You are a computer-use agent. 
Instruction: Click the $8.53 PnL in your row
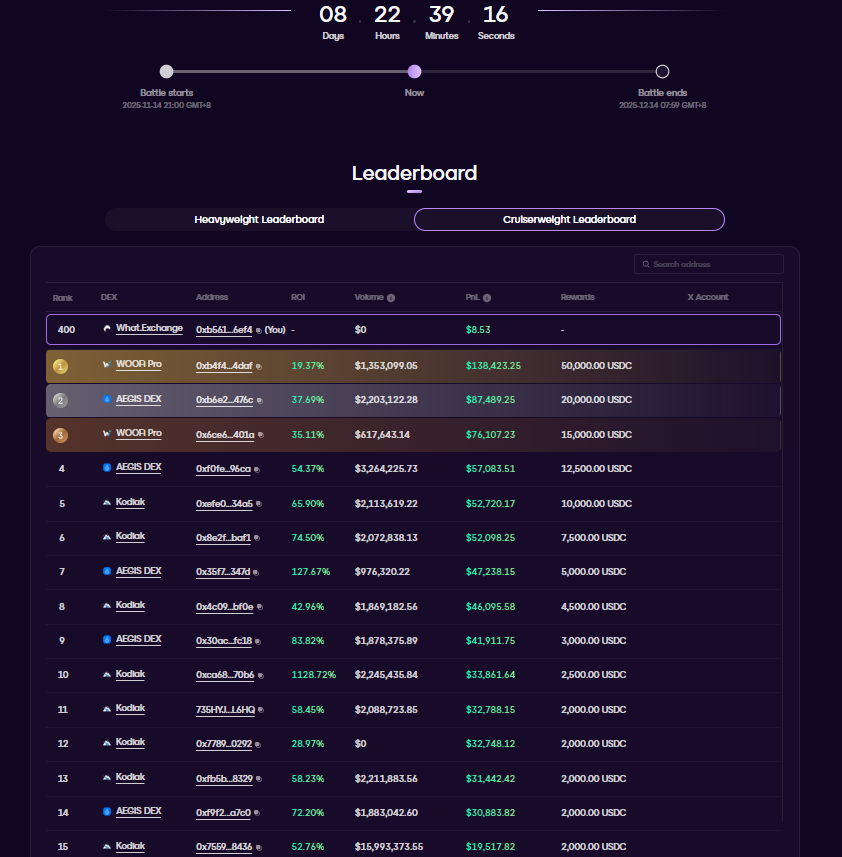pyautogui.click(x=478, y=330)
